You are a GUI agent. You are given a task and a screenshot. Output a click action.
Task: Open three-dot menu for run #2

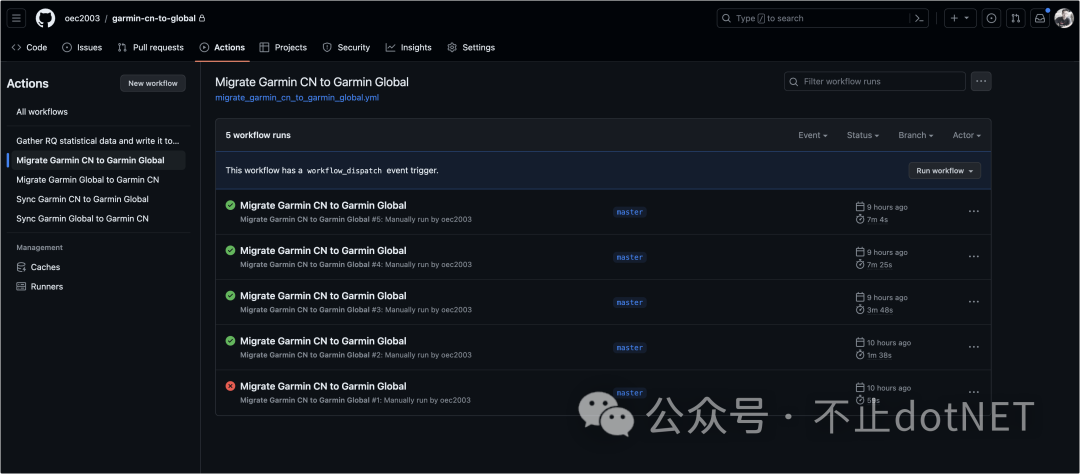[973, 347]
